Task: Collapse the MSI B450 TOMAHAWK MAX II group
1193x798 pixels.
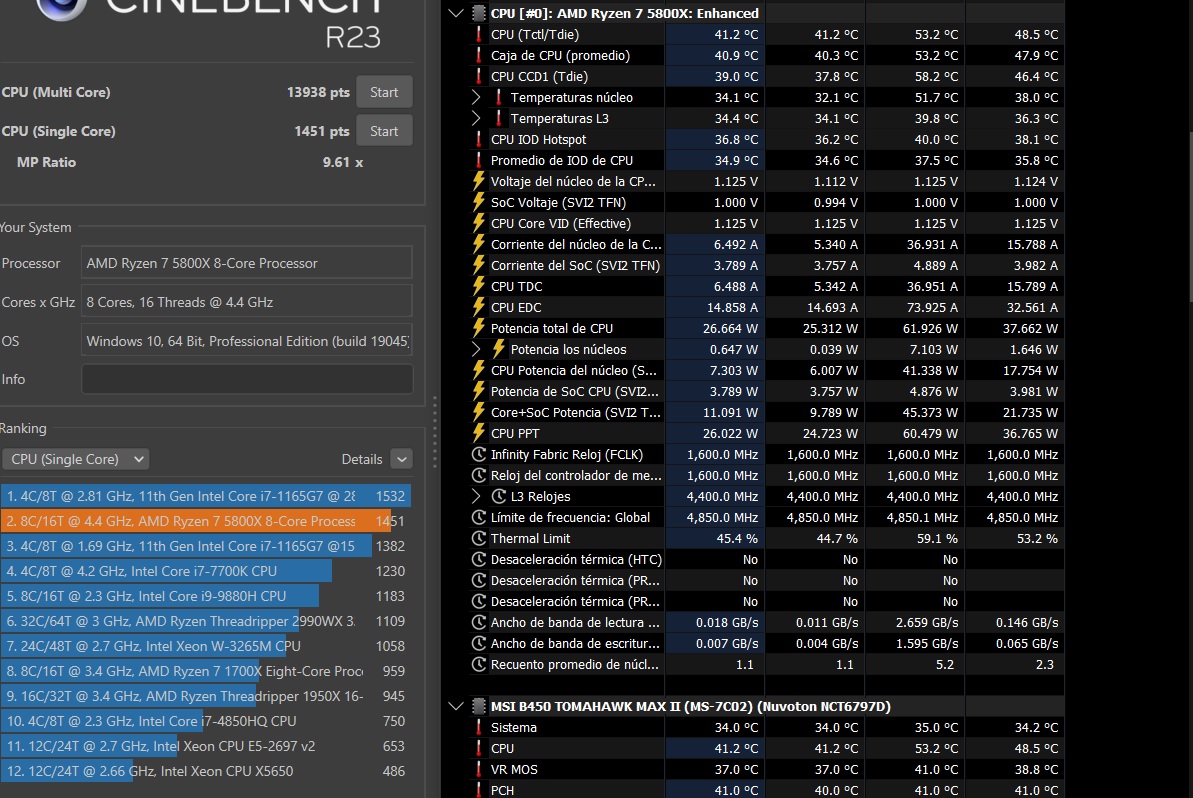Action: pyautogui.click(x=455, y=706)
